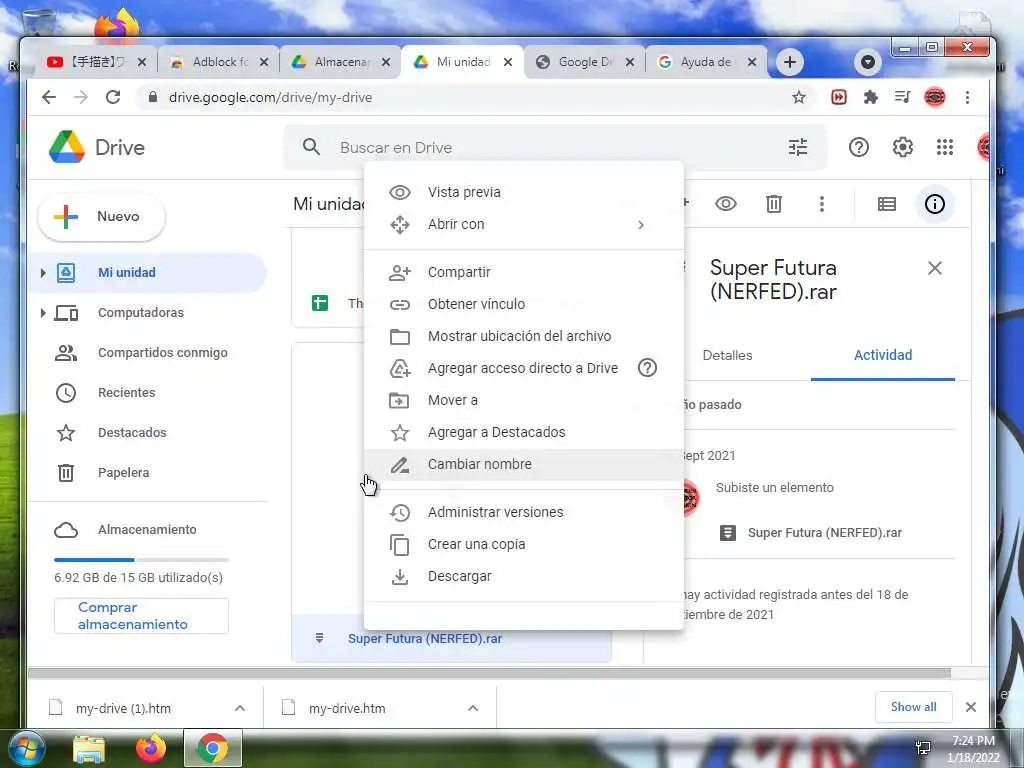Open search filter options in Drive search bar
Screen dimensions: 1024x768
797,148
